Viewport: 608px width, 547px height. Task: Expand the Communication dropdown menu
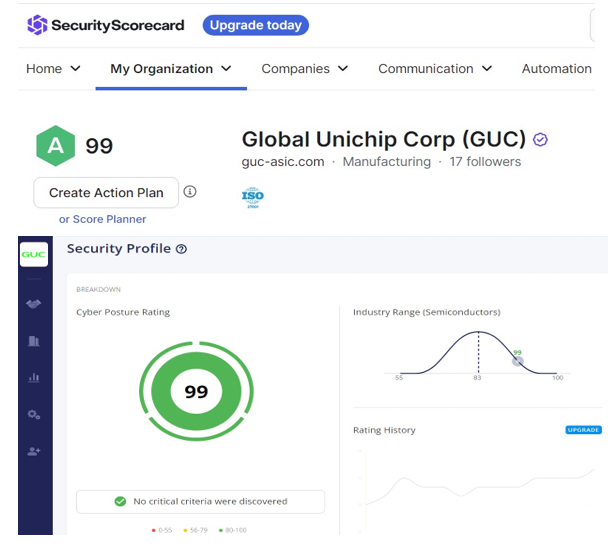(435, 69)
